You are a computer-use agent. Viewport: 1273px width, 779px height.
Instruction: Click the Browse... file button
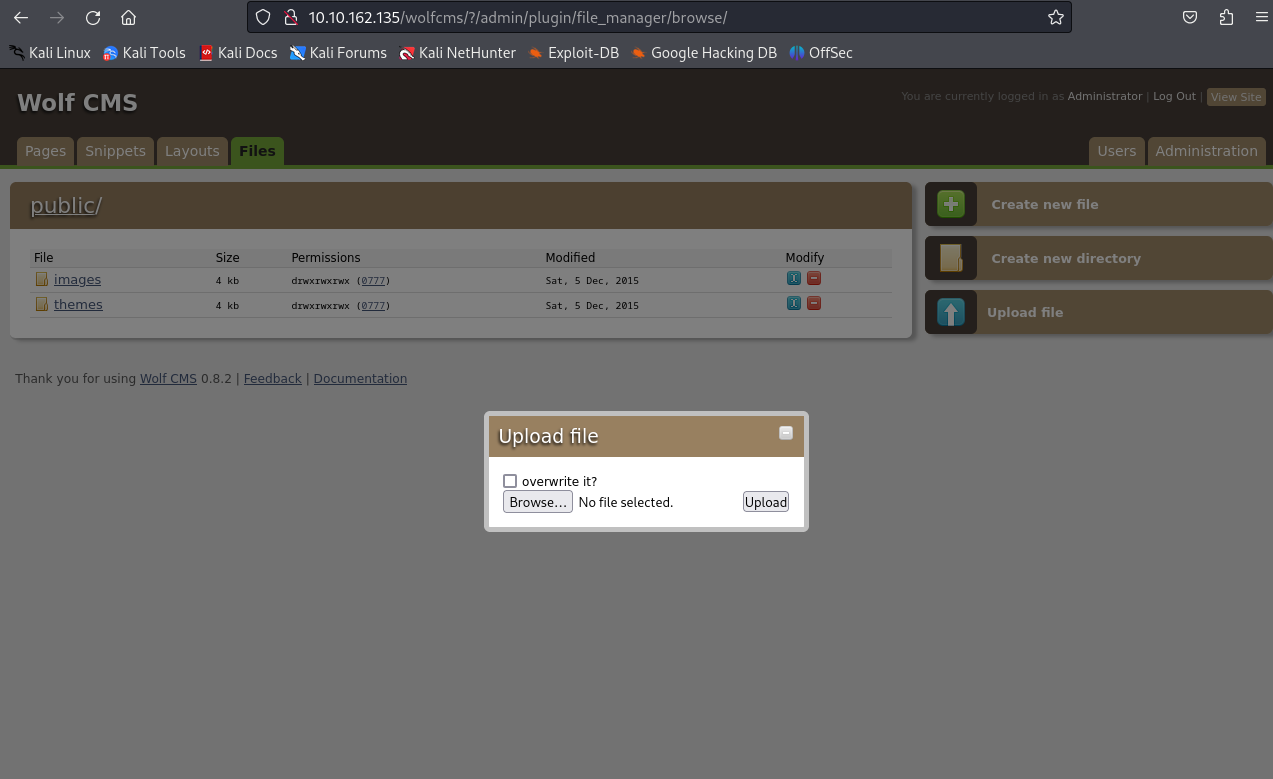(538, 502)
